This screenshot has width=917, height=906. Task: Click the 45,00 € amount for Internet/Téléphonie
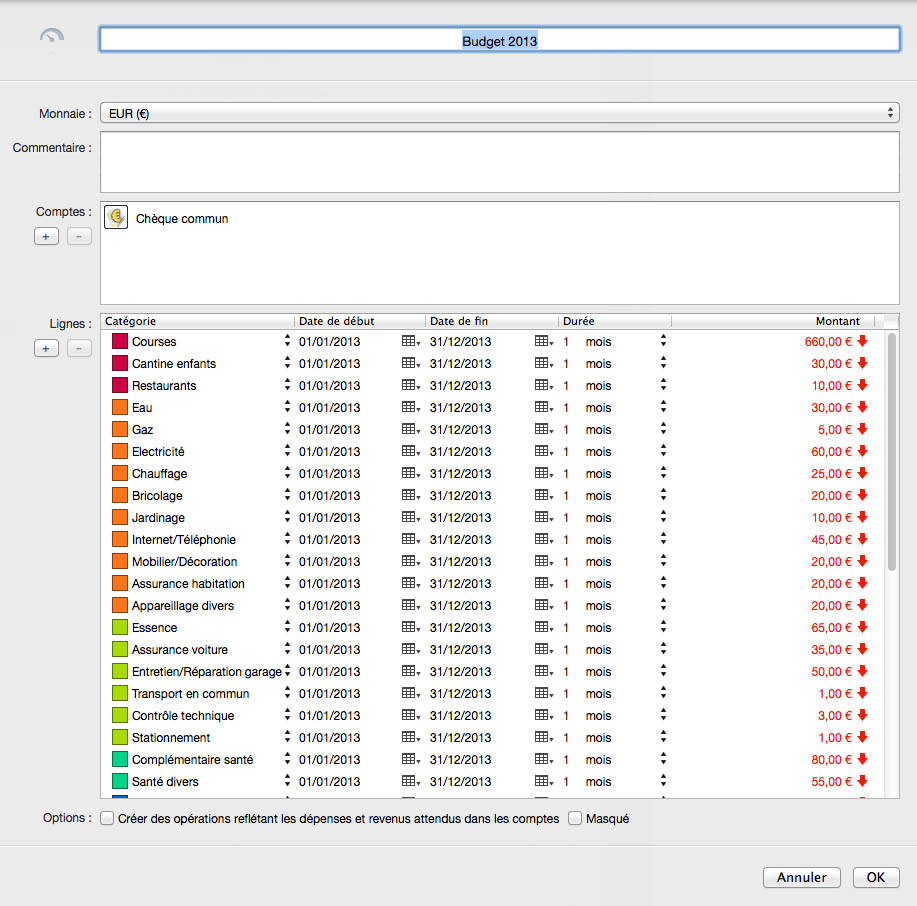coord(831,540)
